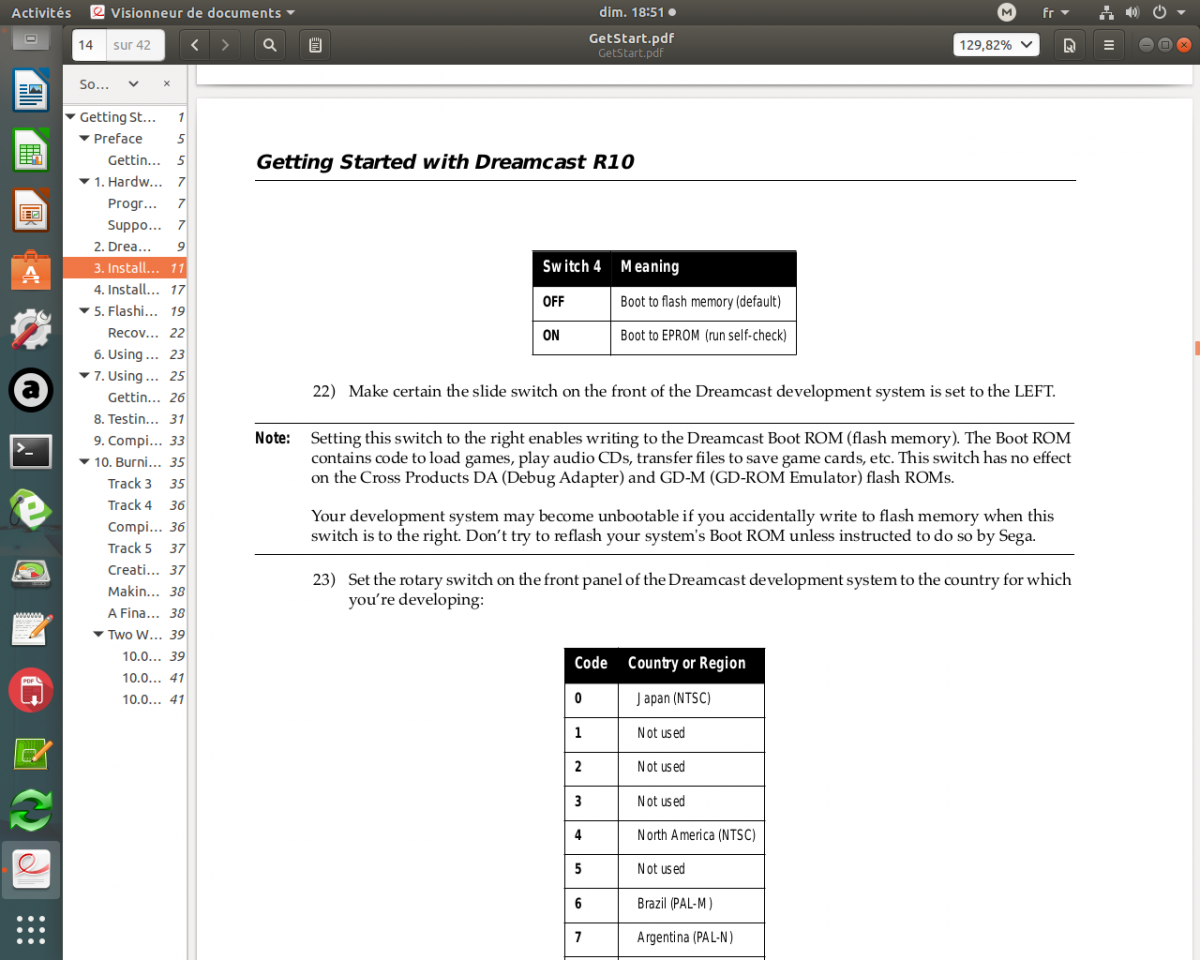Collapse the "5. Flashi..." outline section
The image size is (1200, 960).
84,311
